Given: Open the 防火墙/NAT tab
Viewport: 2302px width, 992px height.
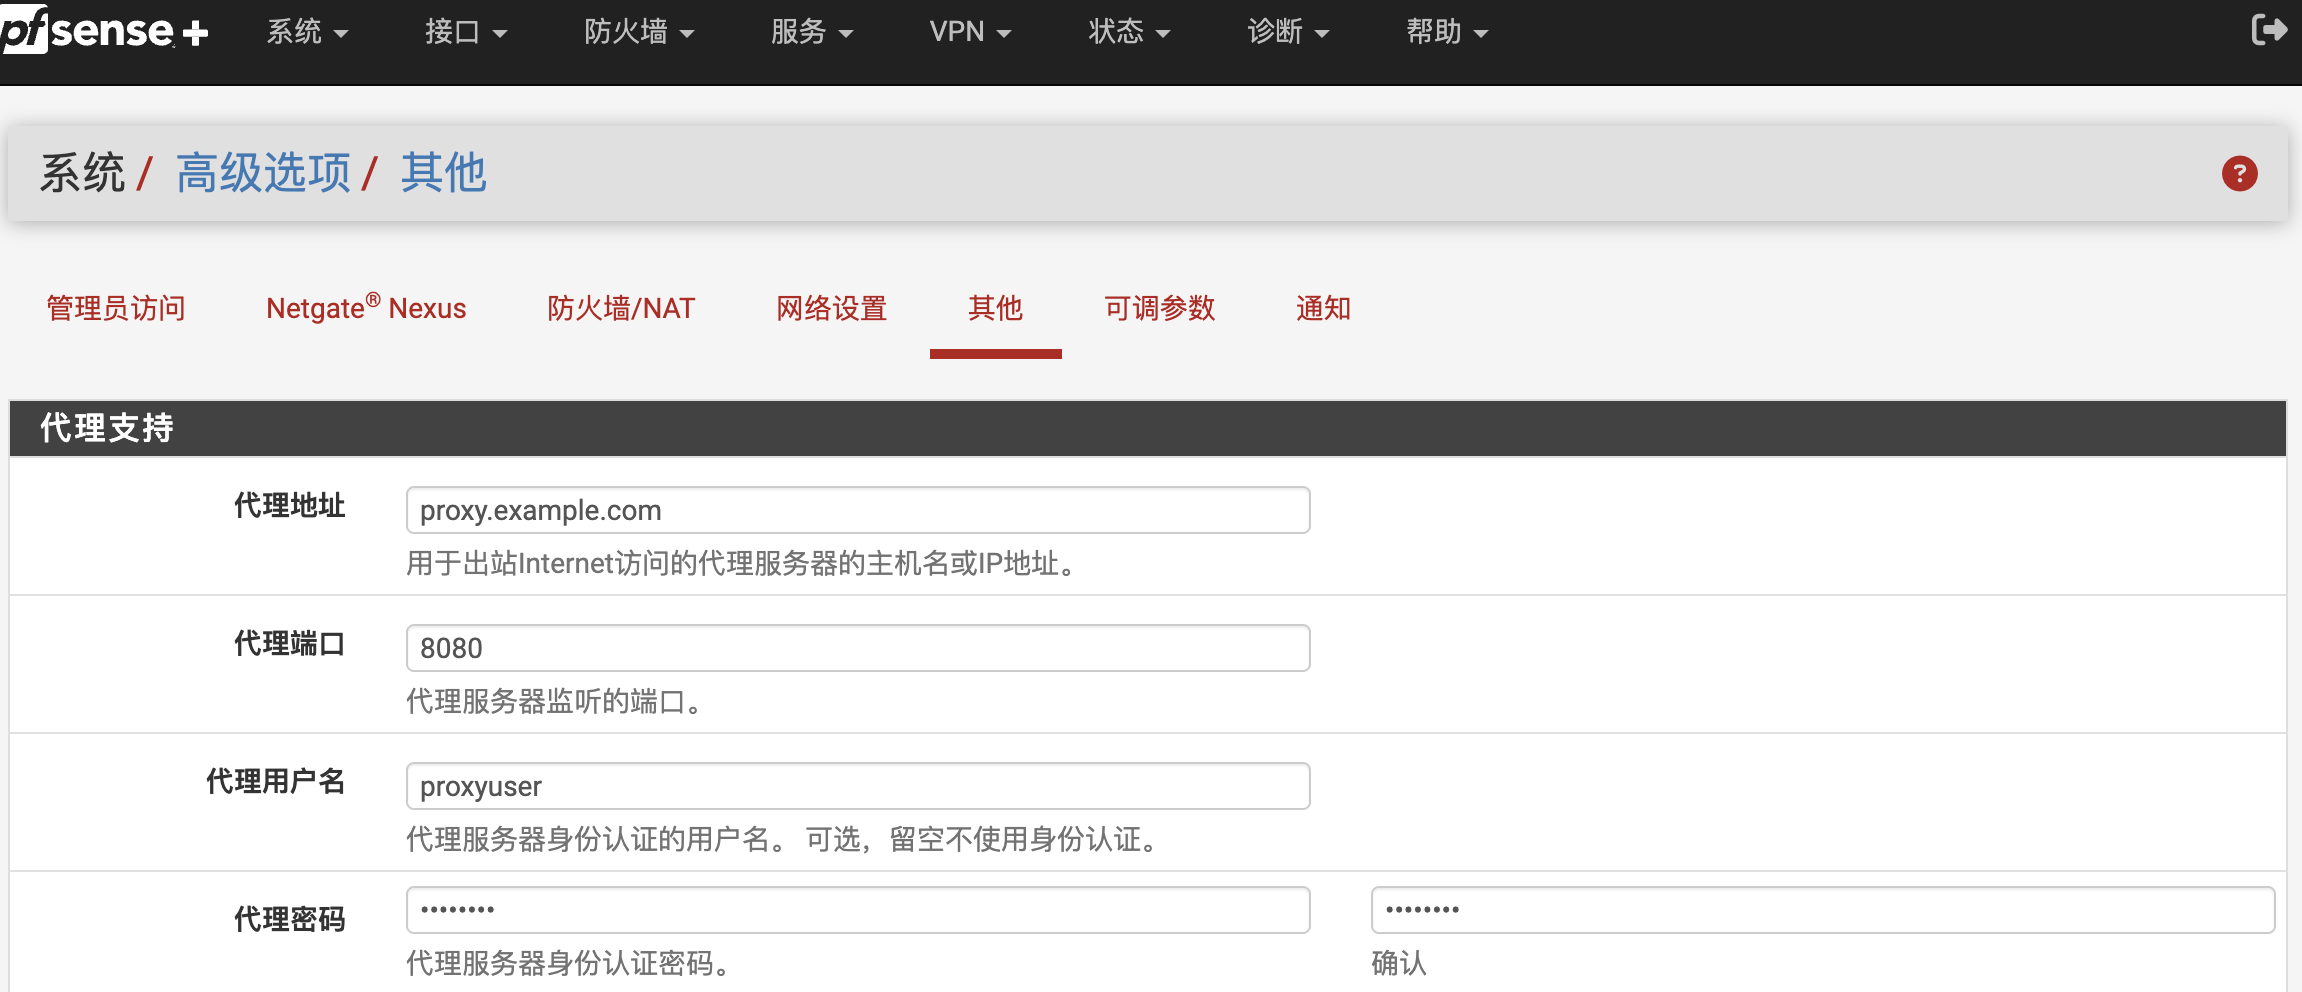Looking at the screenshot, I should click(621, 308).
